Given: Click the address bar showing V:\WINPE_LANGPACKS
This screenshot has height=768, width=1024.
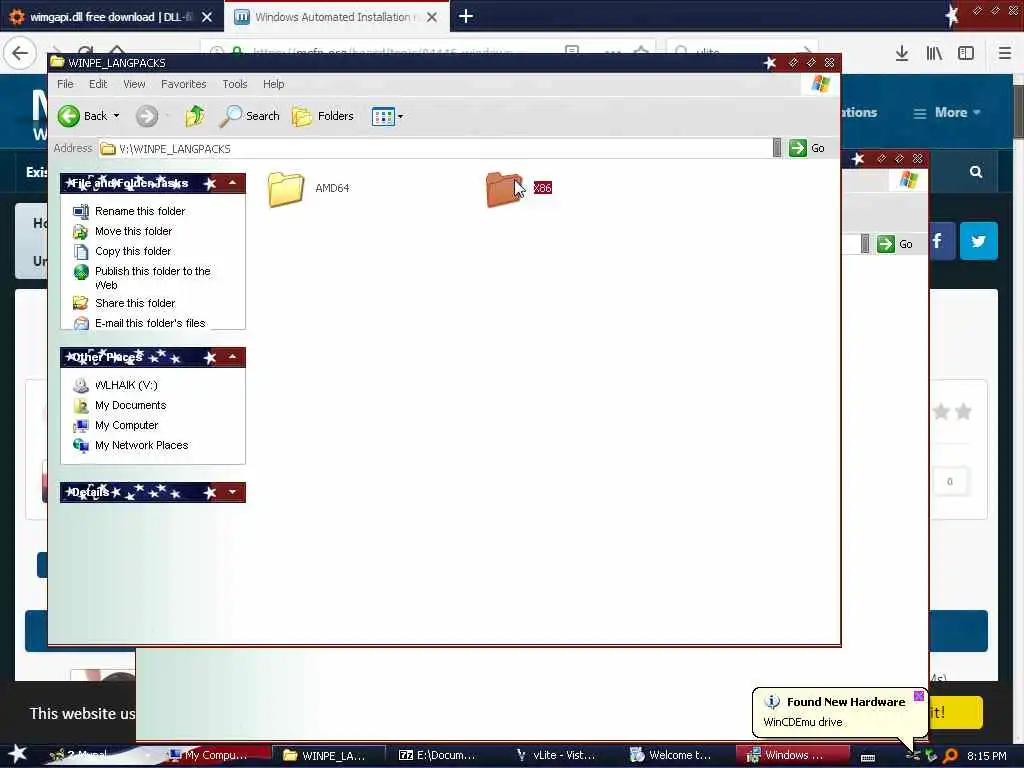Looking at the screenshot, I should point(435,149).
